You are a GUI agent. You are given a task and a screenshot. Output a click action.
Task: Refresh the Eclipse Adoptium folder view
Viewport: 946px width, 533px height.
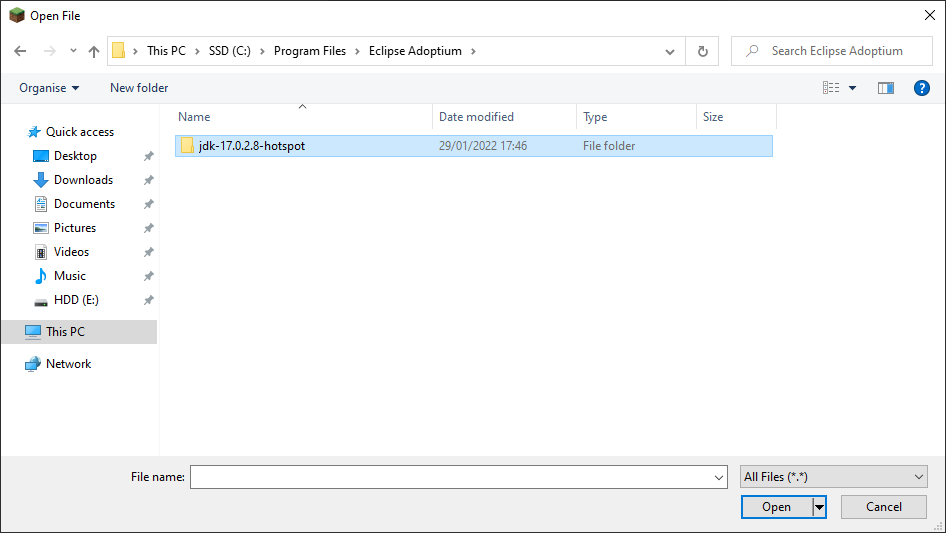tap(702, 51)
